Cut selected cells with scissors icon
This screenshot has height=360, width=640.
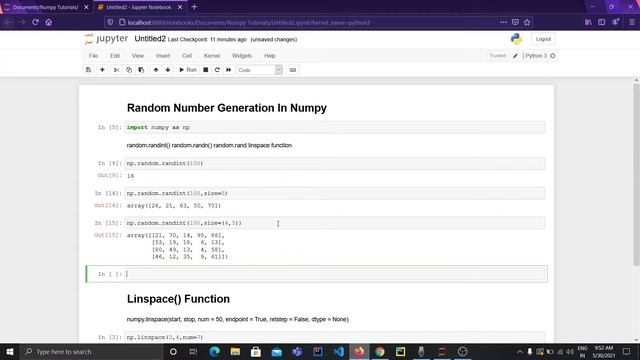(x=116, y=70)
